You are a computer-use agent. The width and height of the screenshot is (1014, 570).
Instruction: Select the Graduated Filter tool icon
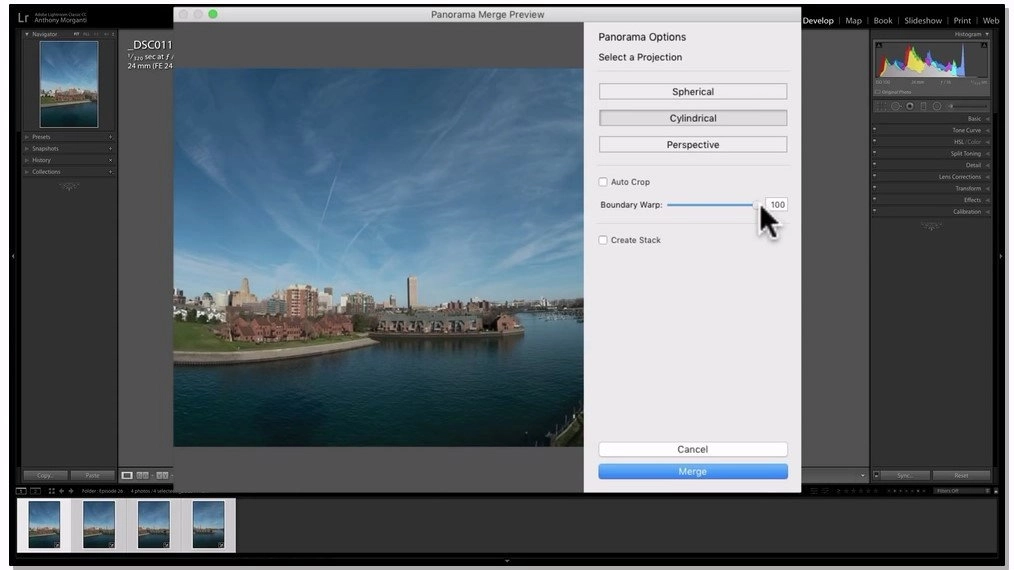click(x=923, y=106)
